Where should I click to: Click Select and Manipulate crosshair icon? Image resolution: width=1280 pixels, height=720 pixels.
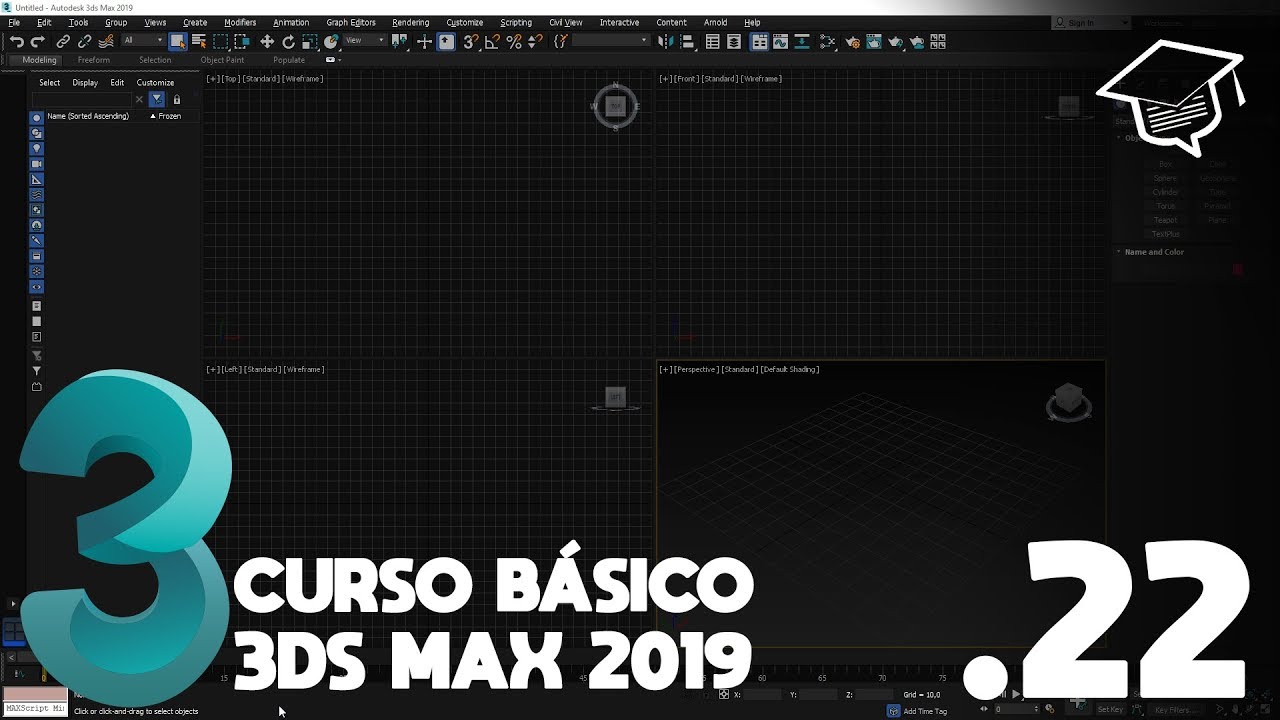(x=424, y=41)
